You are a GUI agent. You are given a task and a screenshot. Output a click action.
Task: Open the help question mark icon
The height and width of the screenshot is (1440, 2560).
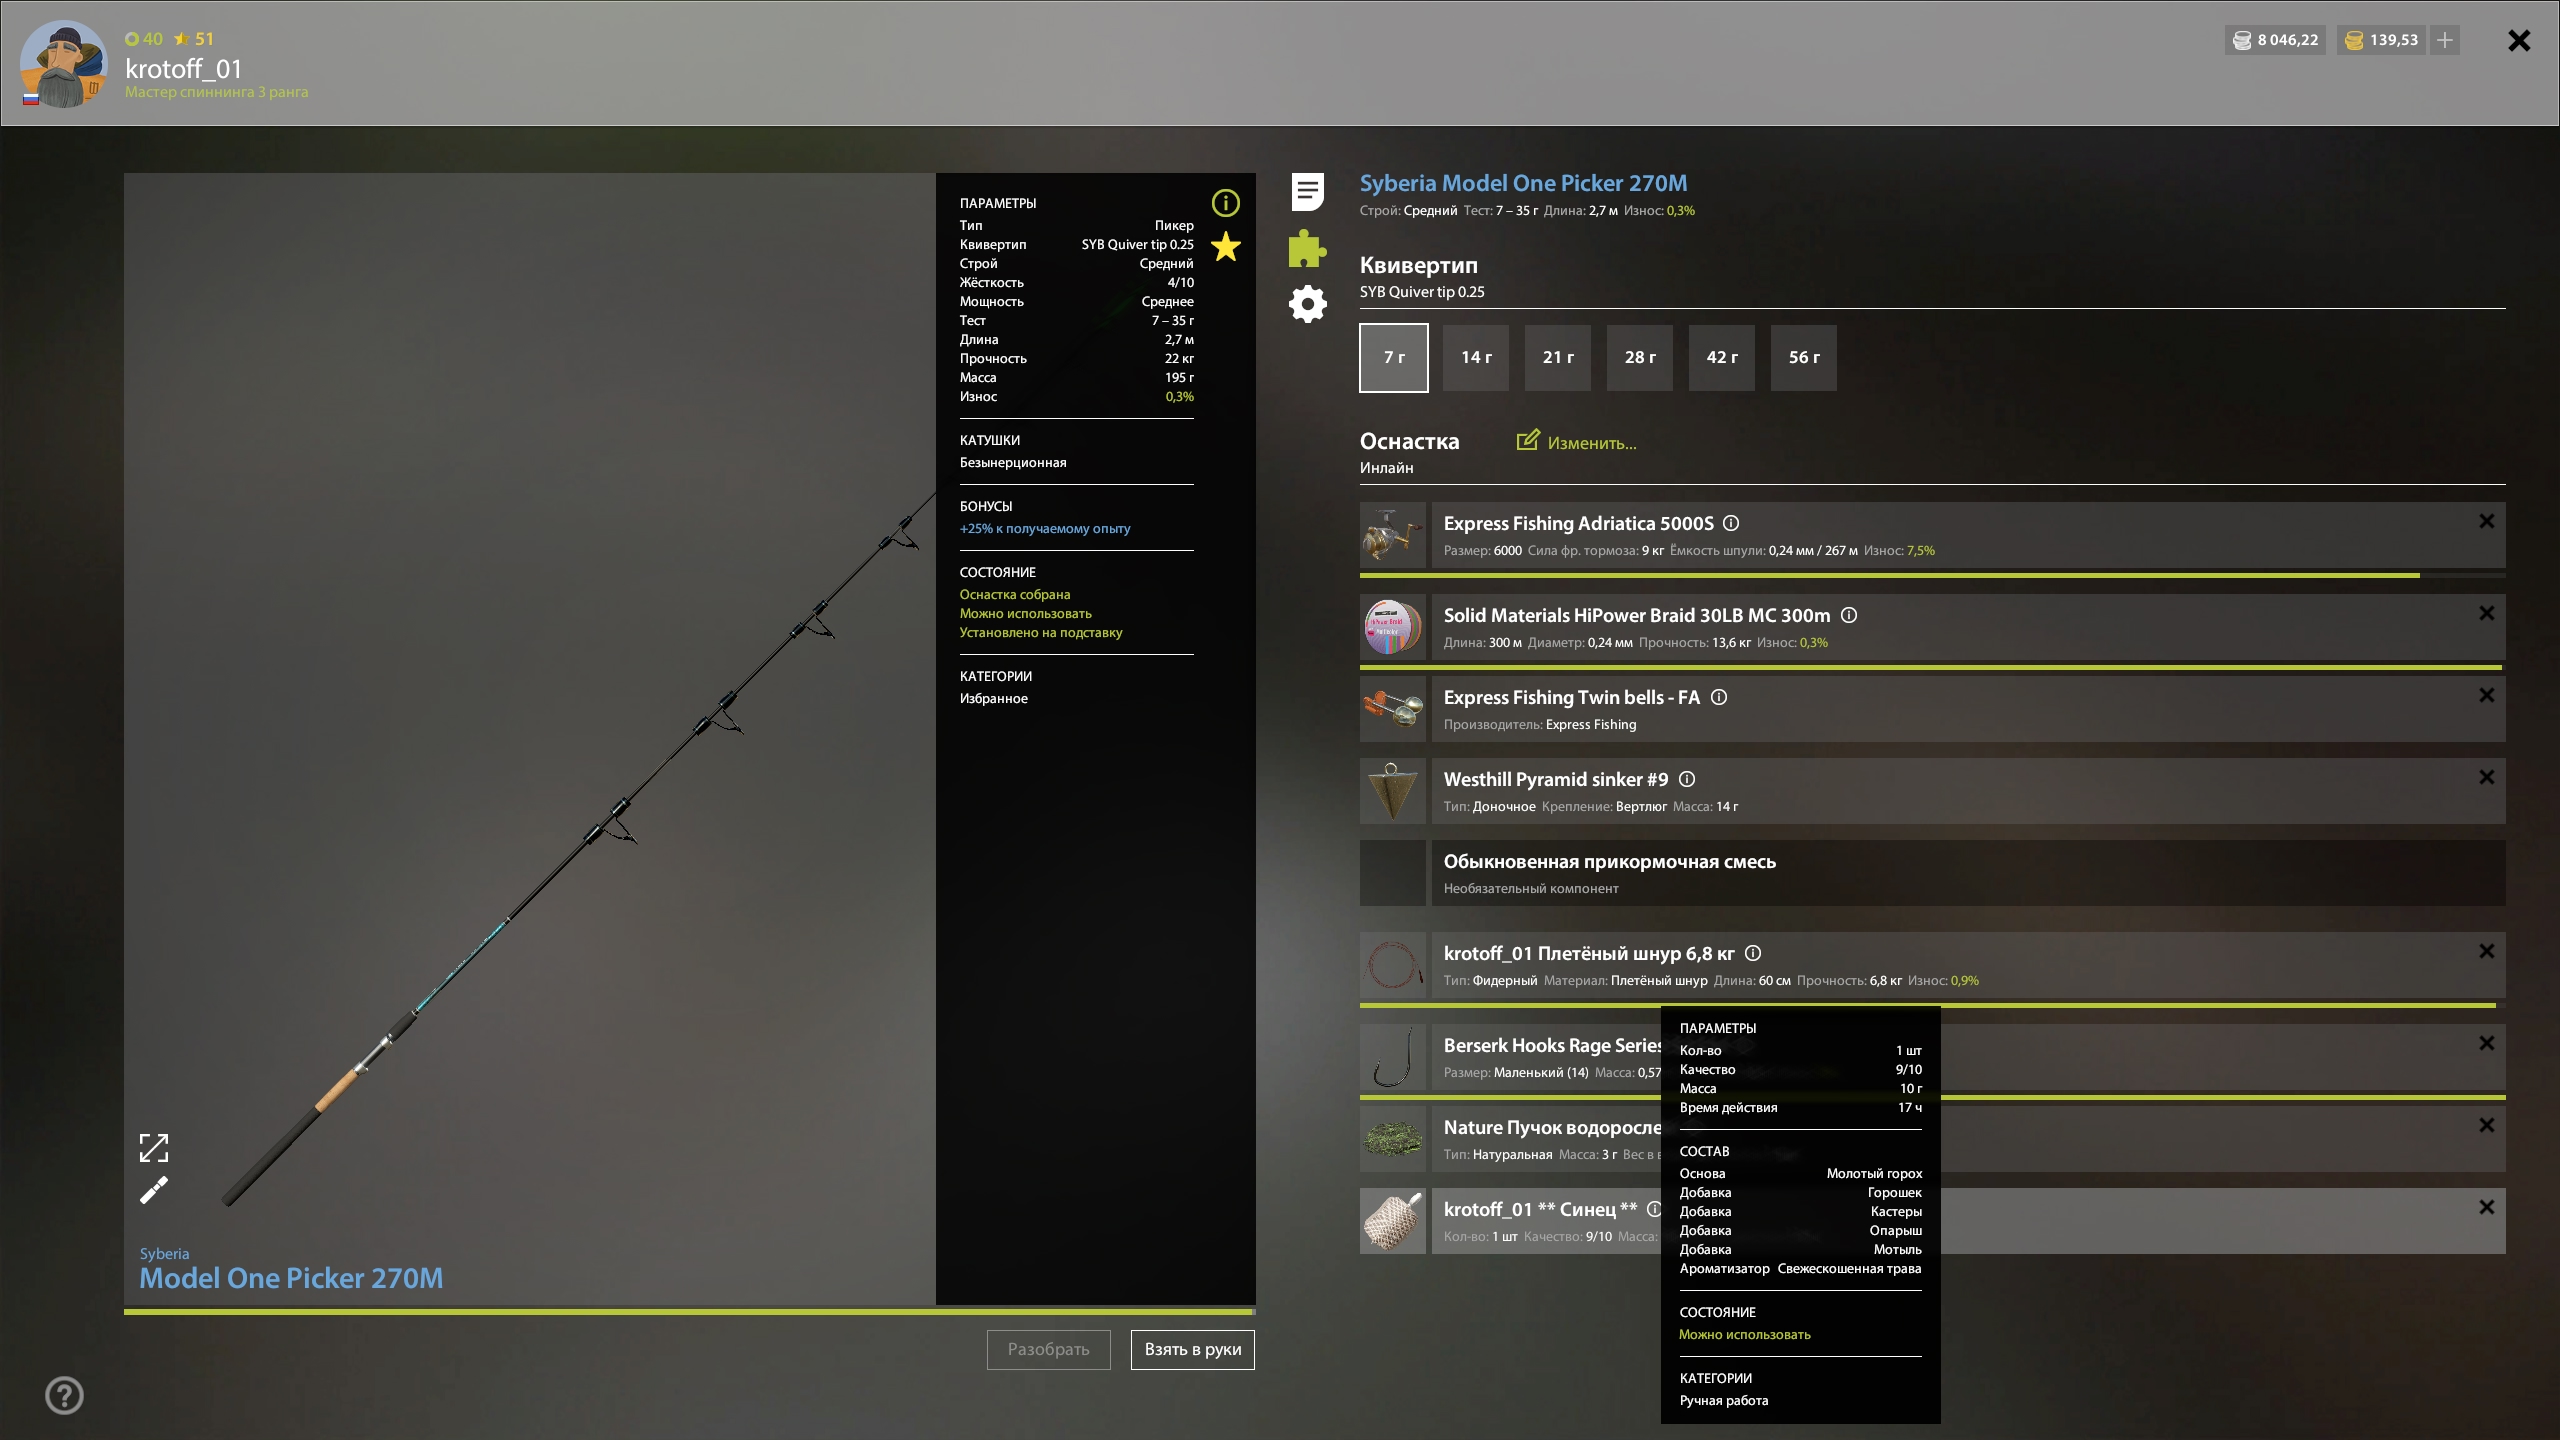[64, 1395]
